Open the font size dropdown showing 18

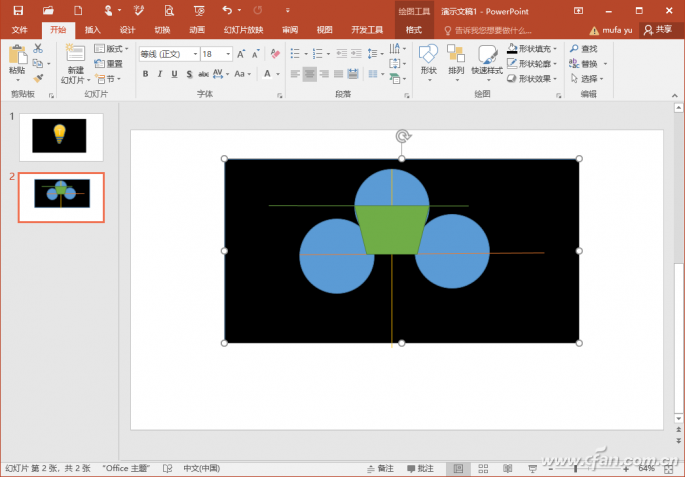(229, 54)
